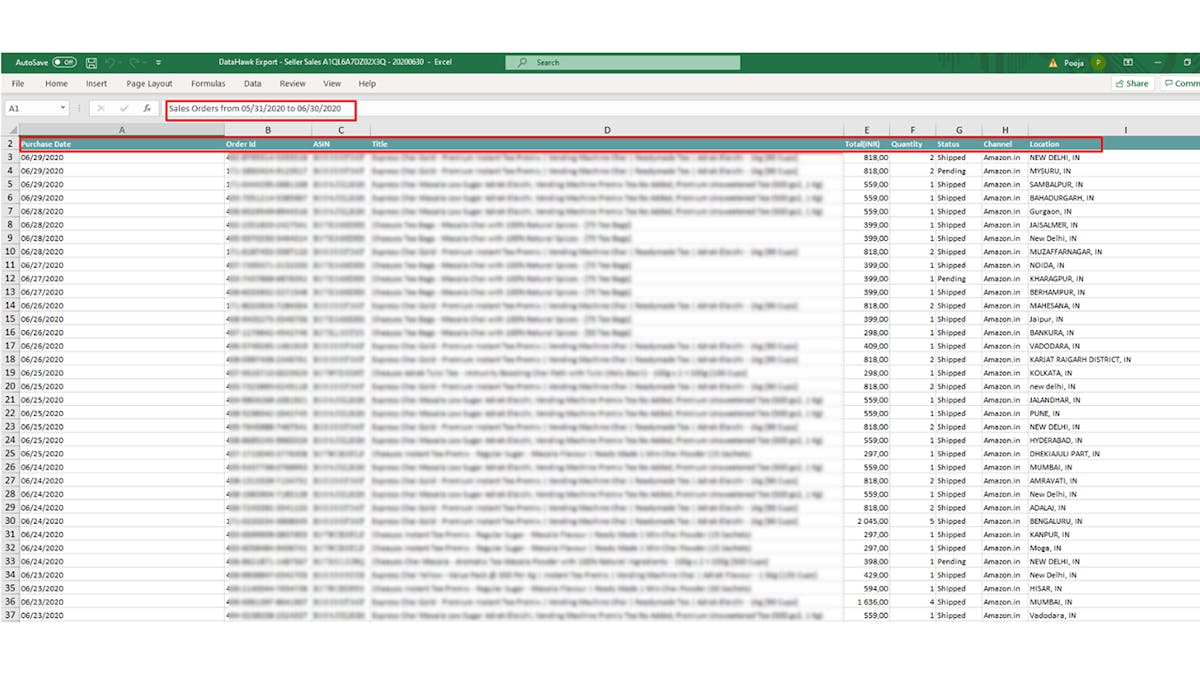Click the Search box in the title bar

[x=623, y=62]
